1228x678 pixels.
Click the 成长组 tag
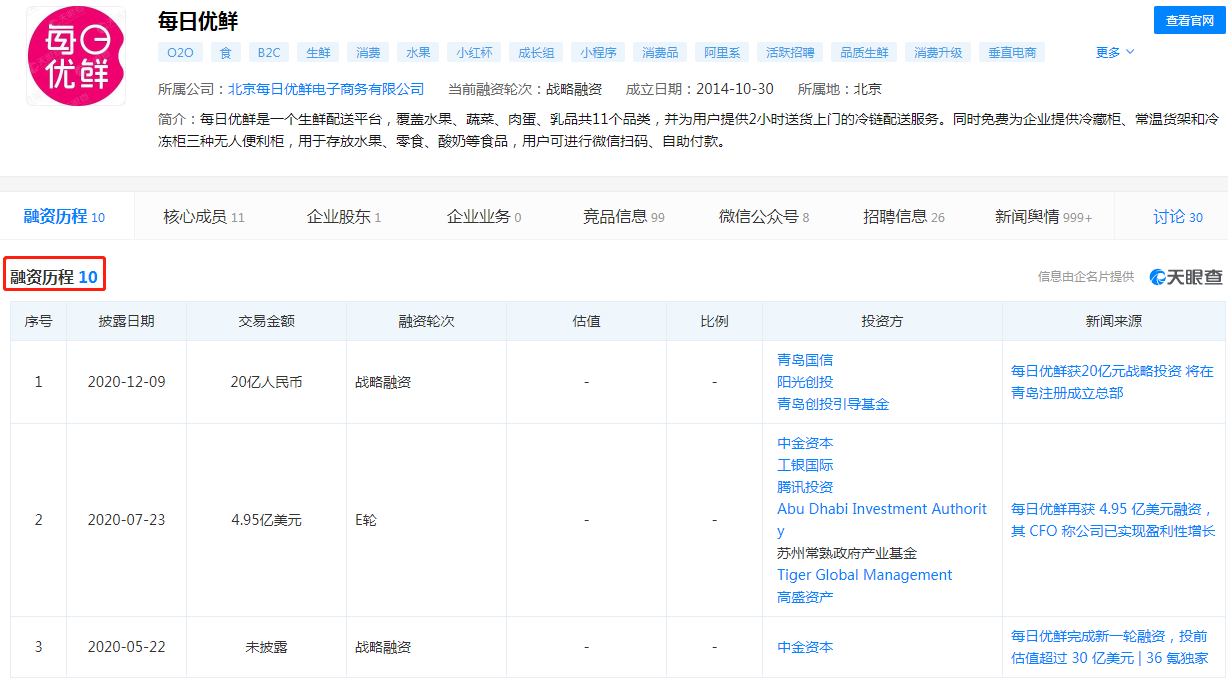coord(535,52)
